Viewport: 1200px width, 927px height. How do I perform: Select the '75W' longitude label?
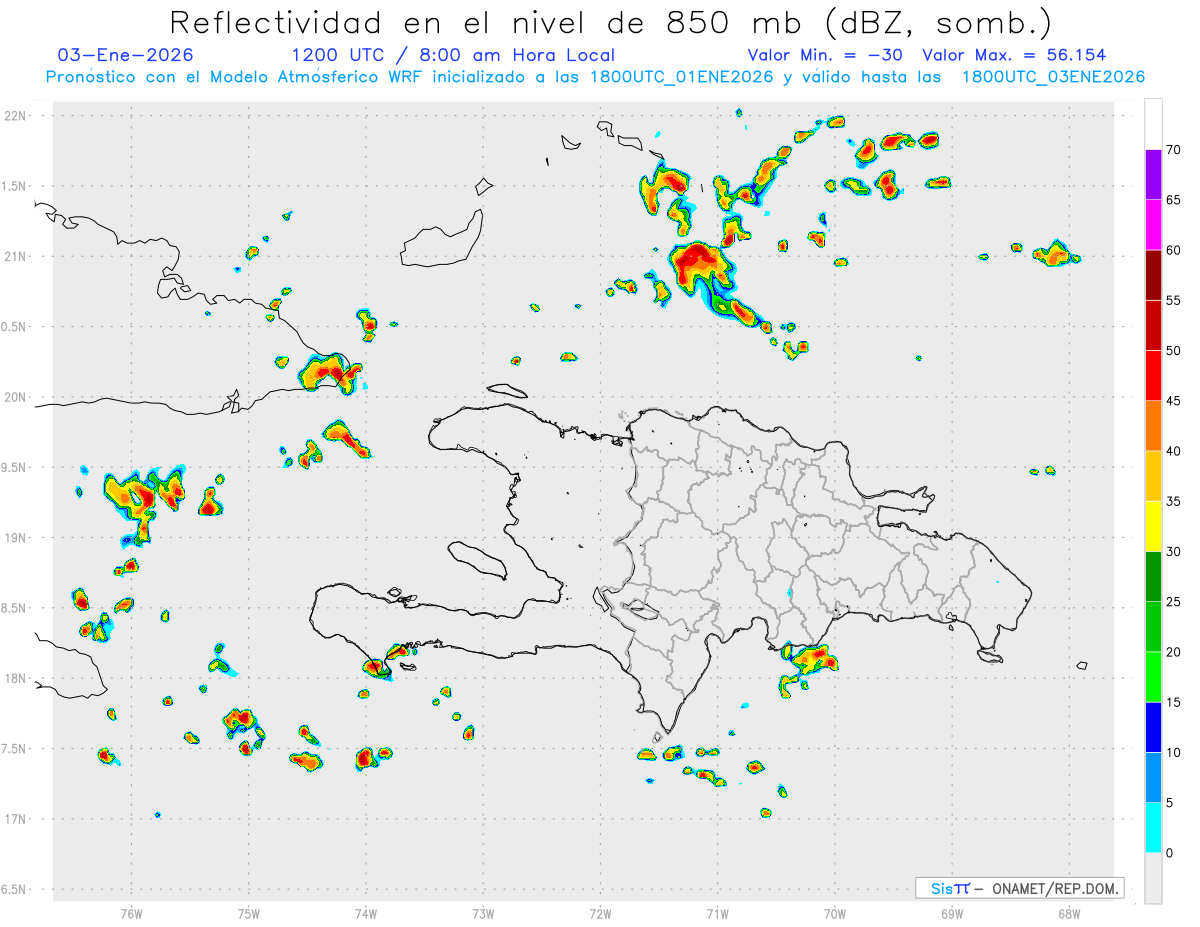[249, 913]
